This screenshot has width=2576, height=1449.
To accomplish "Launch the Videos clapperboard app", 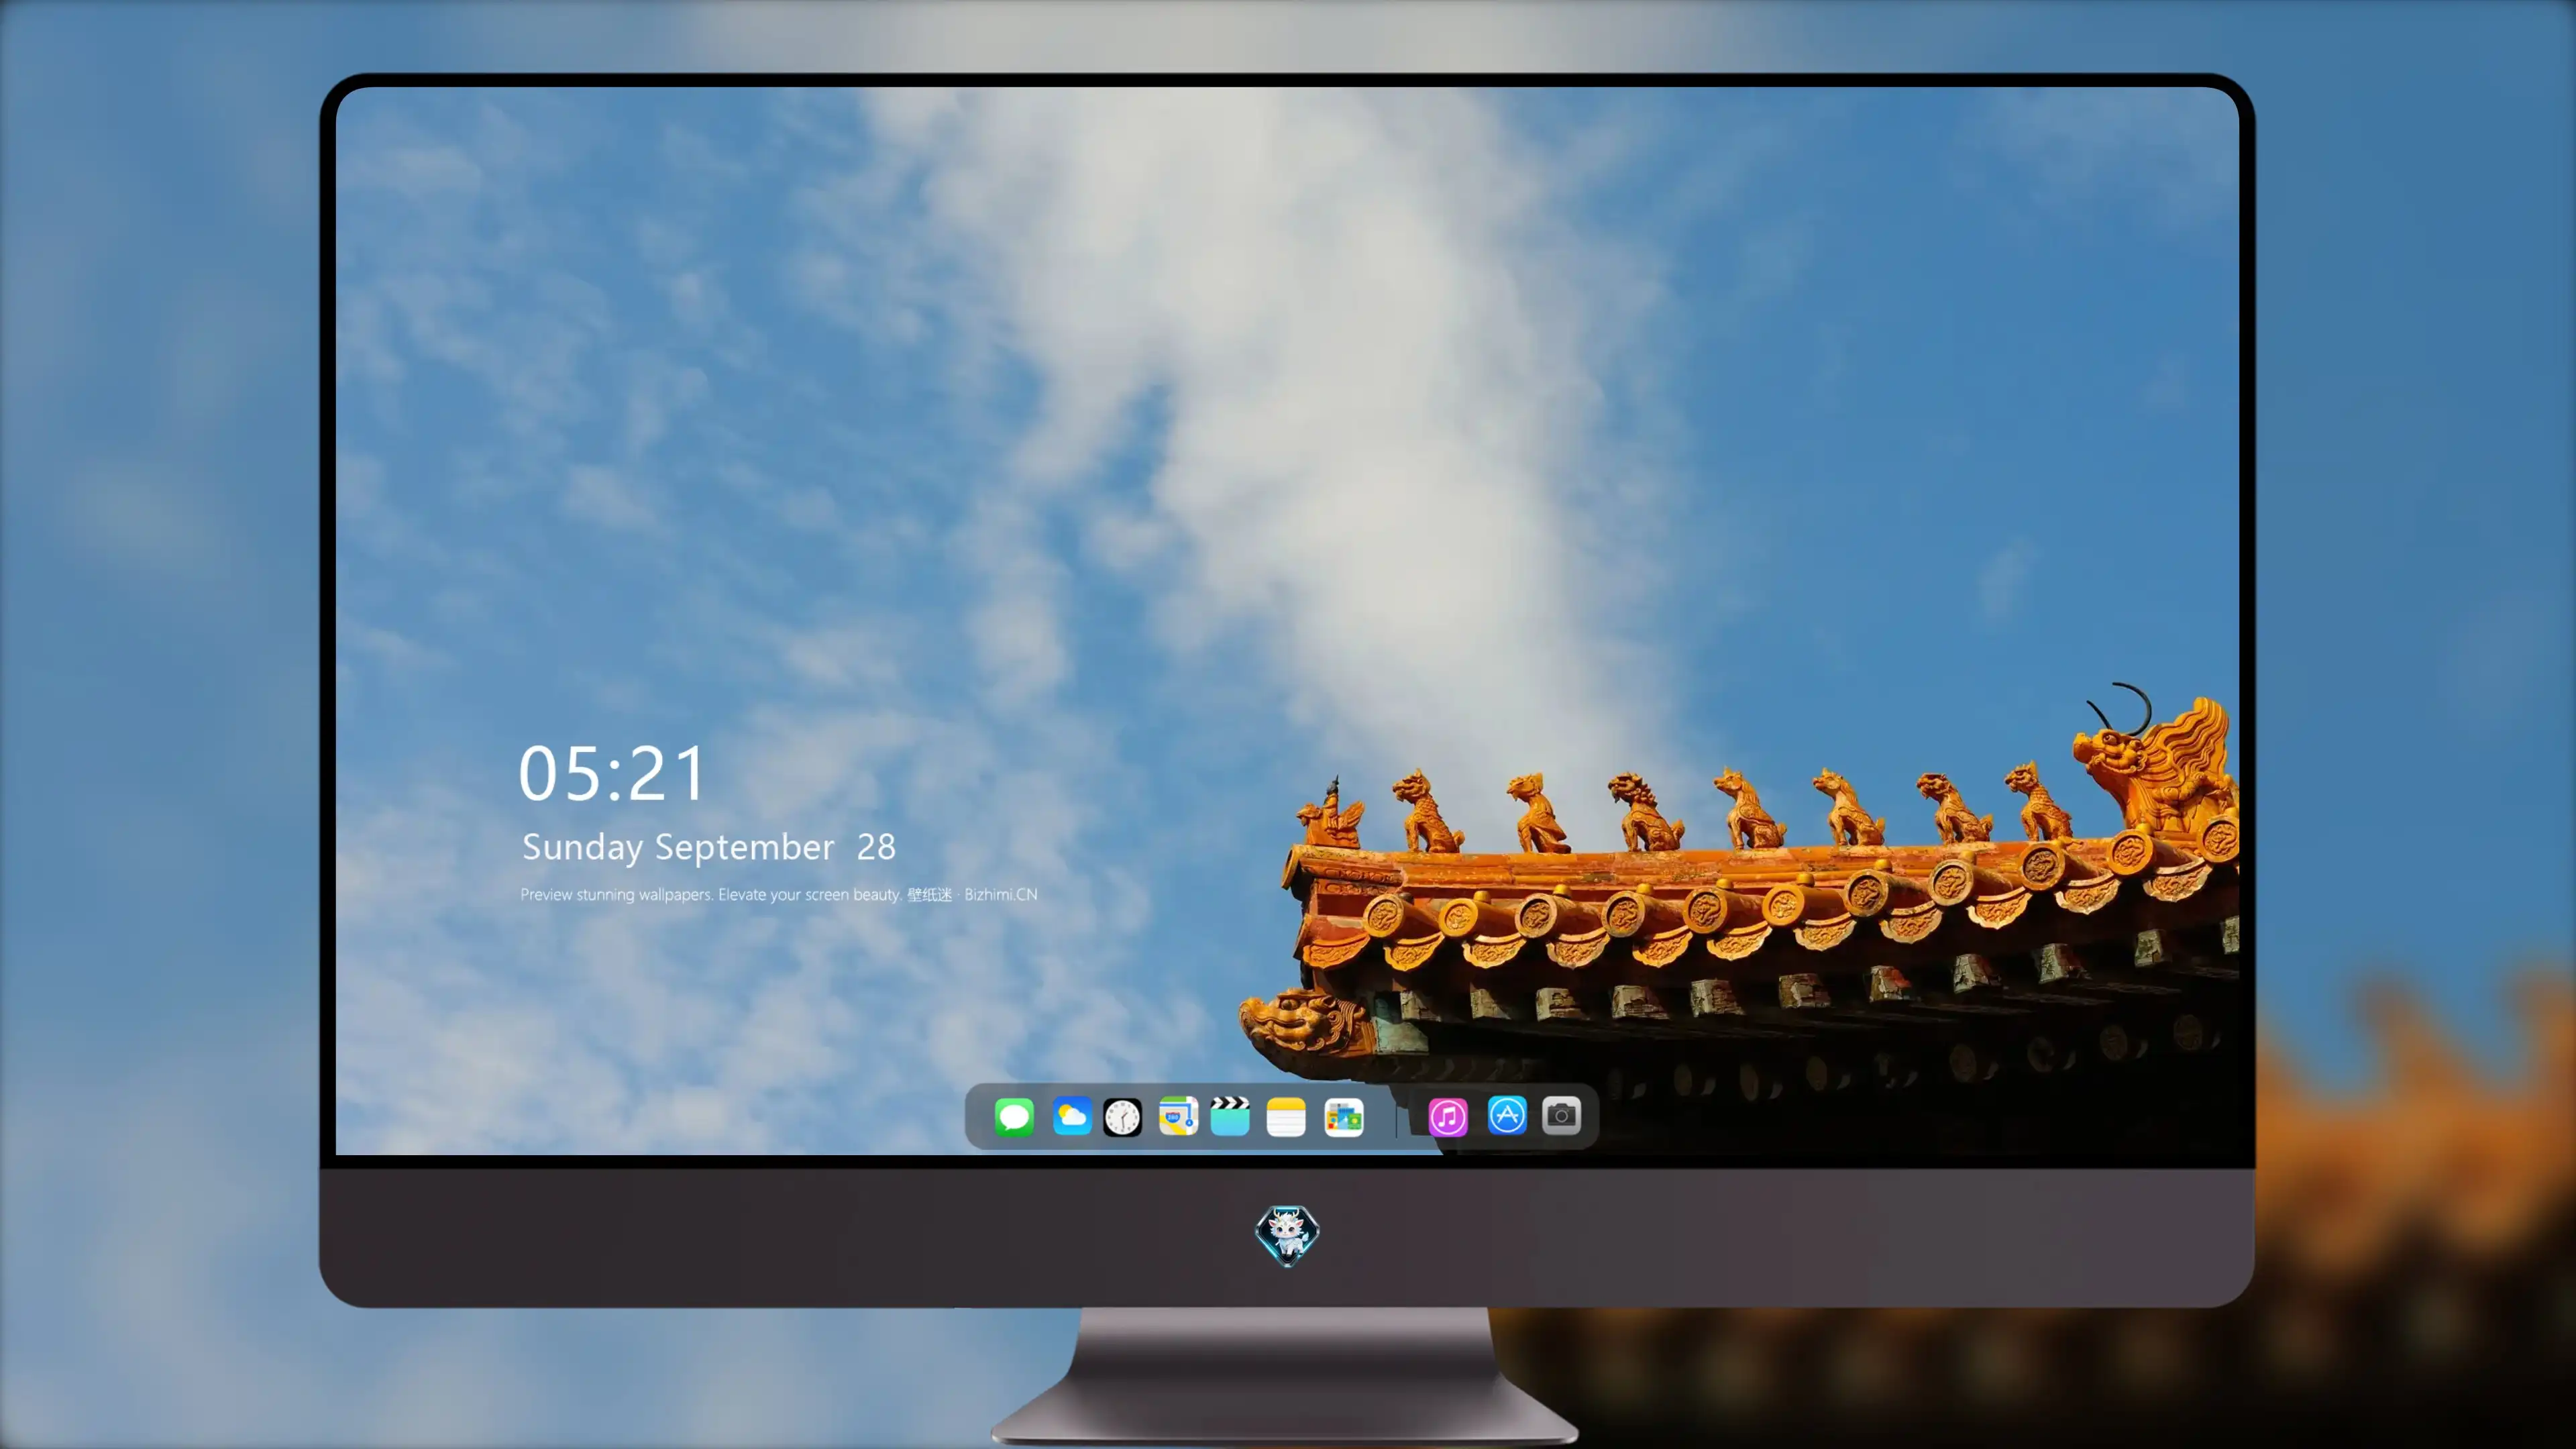I will point(1230,1116).
